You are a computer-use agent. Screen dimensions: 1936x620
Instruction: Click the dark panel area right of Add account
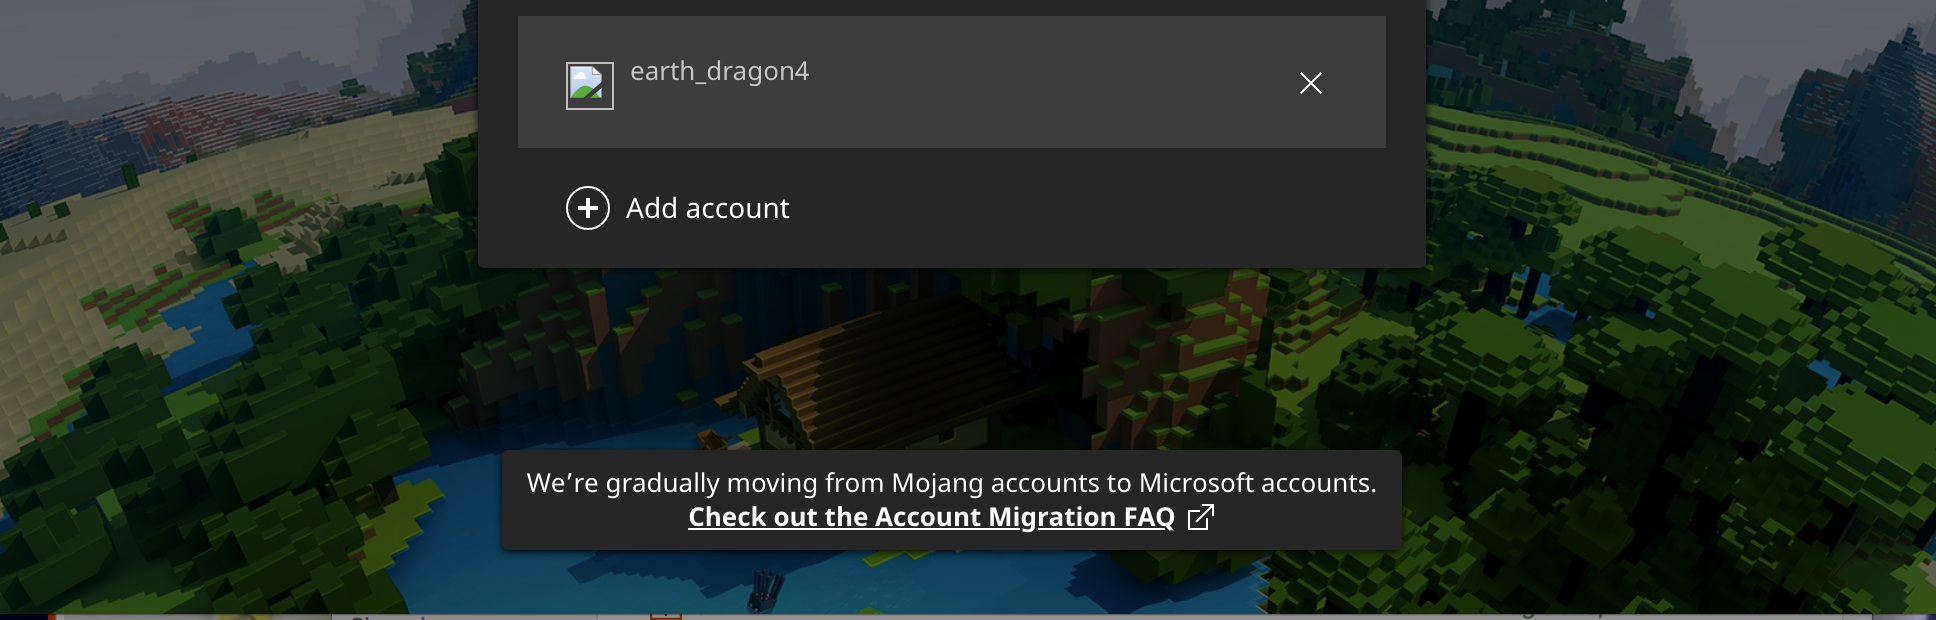[x=1100, y=208]
